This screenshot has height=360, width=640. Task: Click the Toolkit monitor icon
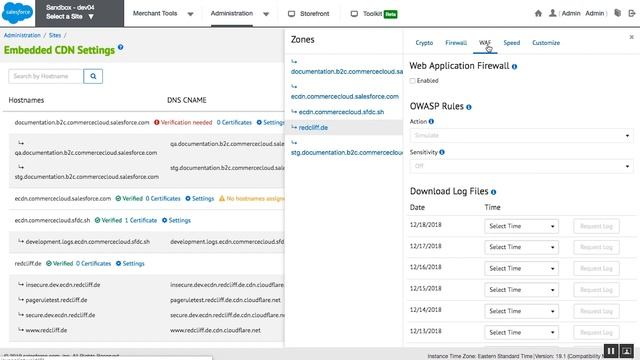tap(354, 14)
